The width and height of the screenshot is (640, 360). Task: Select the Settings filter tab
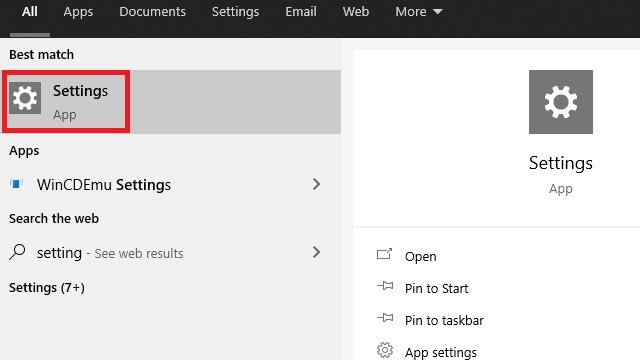(x=236, y=12)
